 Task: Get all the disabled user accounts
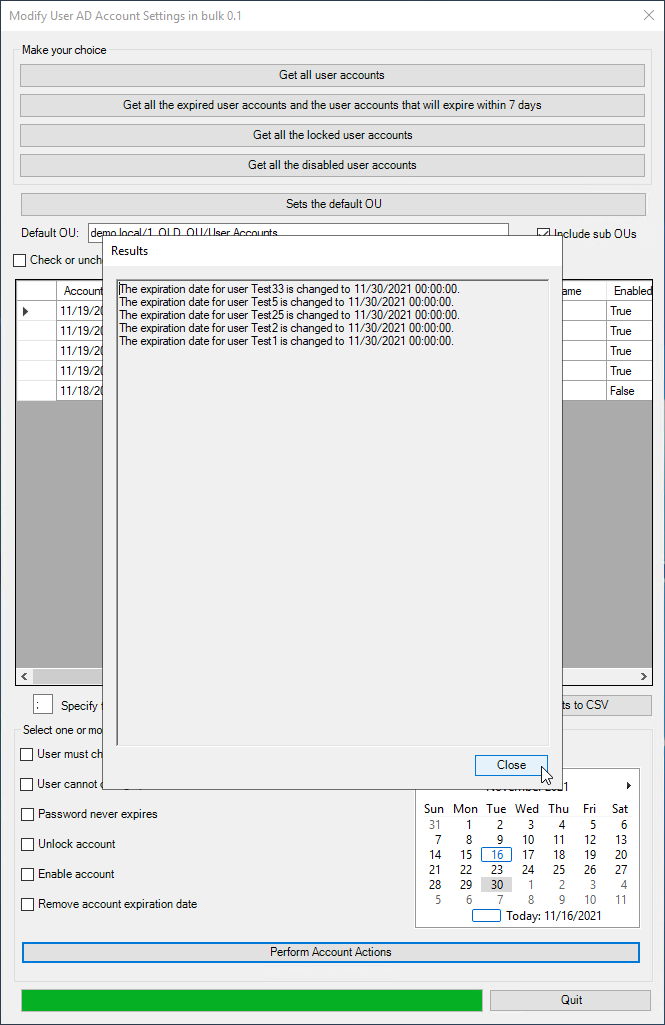click(332, 165)
